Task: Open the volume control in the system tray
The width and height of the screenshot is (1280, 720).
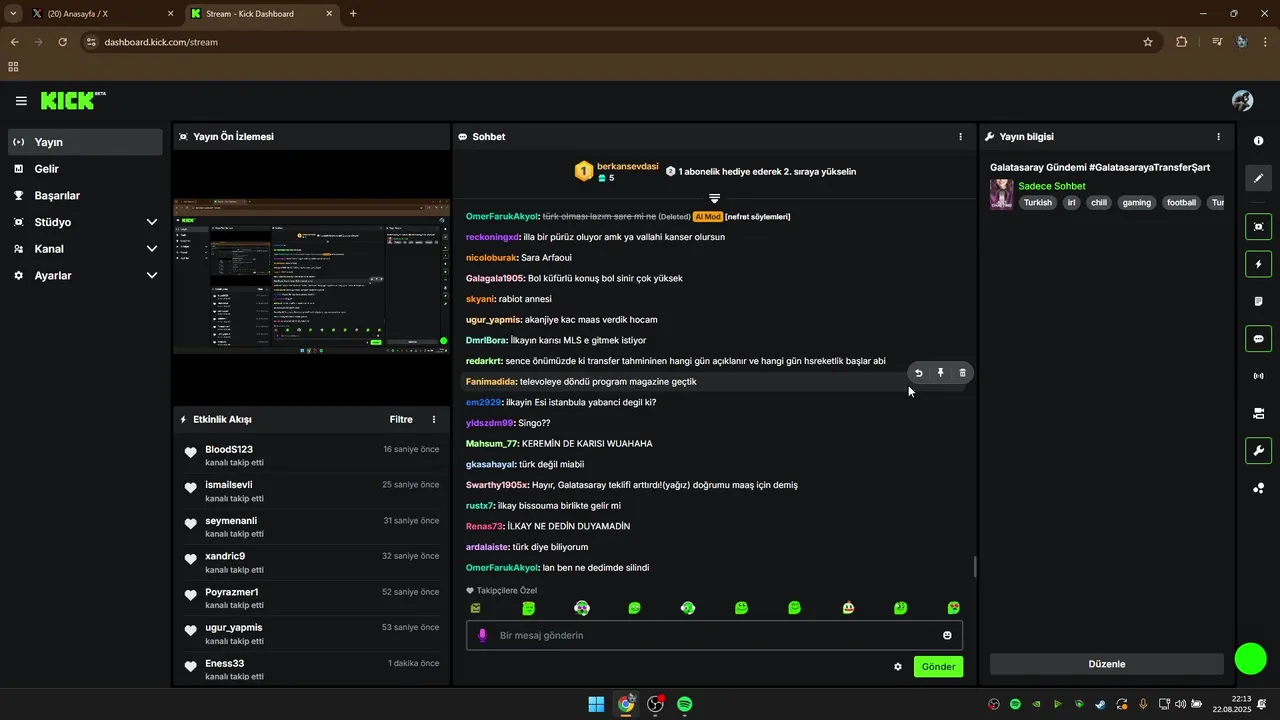Action: (x=1180, y=705)
